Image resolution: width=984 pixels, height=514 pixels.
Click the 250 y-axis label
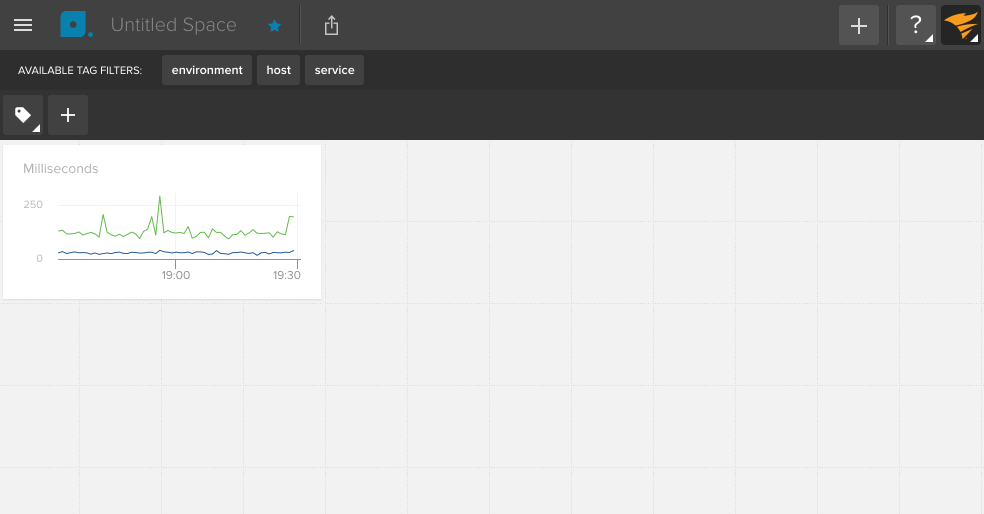(33, 204)
